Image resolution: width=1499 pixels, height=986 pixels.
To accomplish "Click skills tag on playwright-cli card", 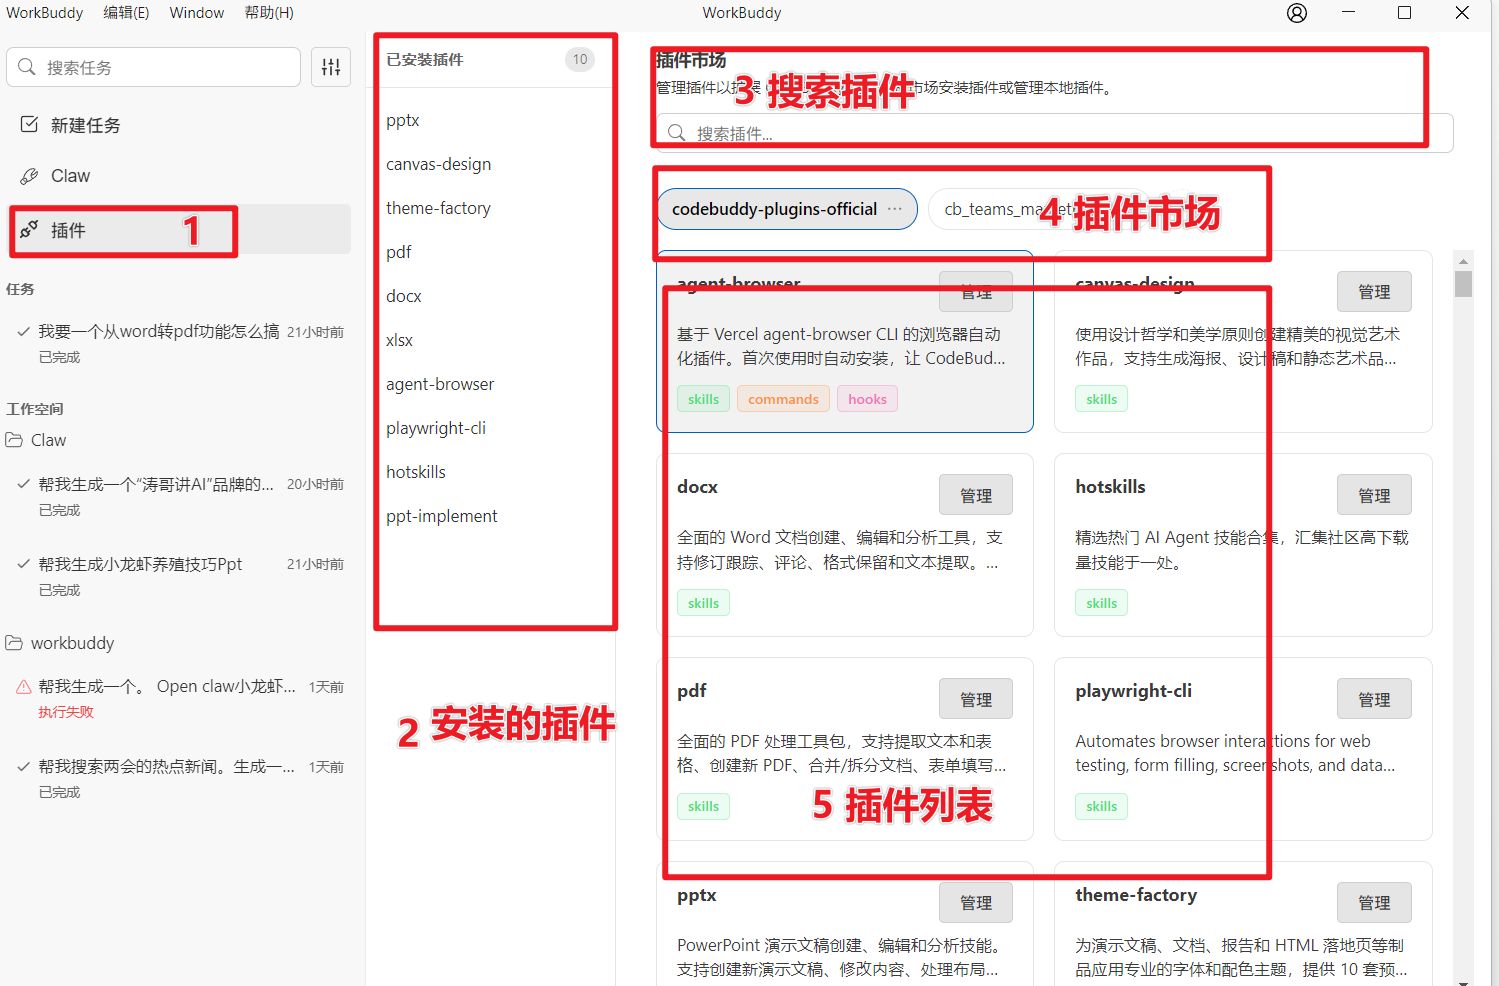I will tap(1101, 806).
